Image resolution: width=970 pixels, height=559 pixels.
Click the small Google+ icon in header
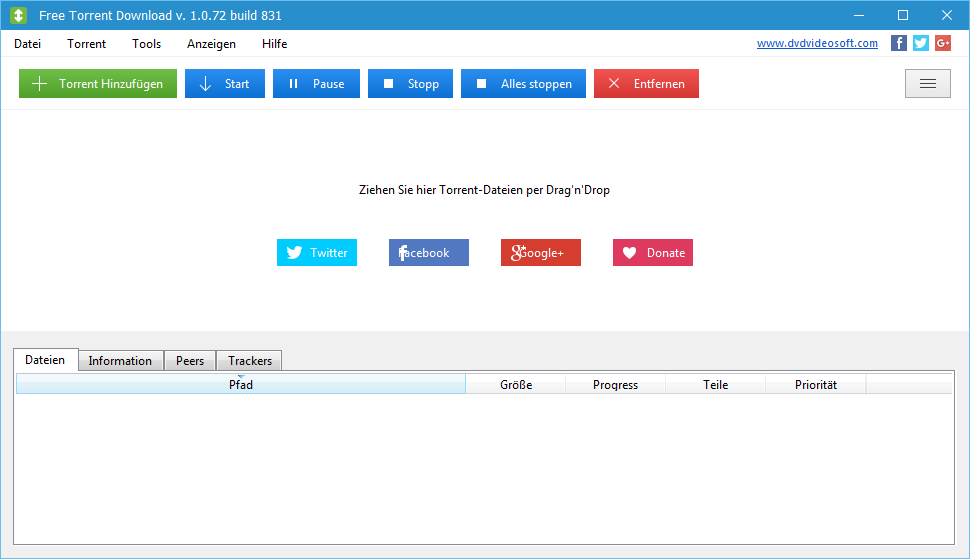point(943,43)
